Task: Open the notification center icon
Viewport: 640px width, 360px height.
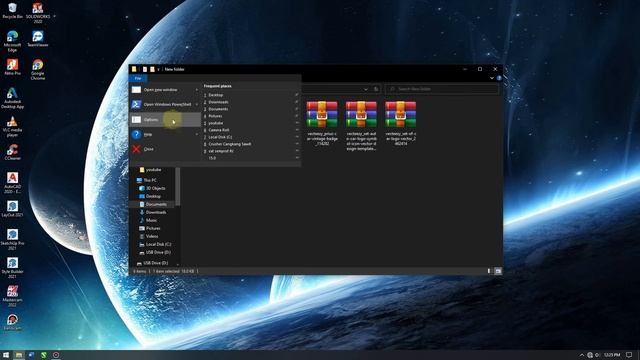Action: pyautogui.click(x=629, y=355)
